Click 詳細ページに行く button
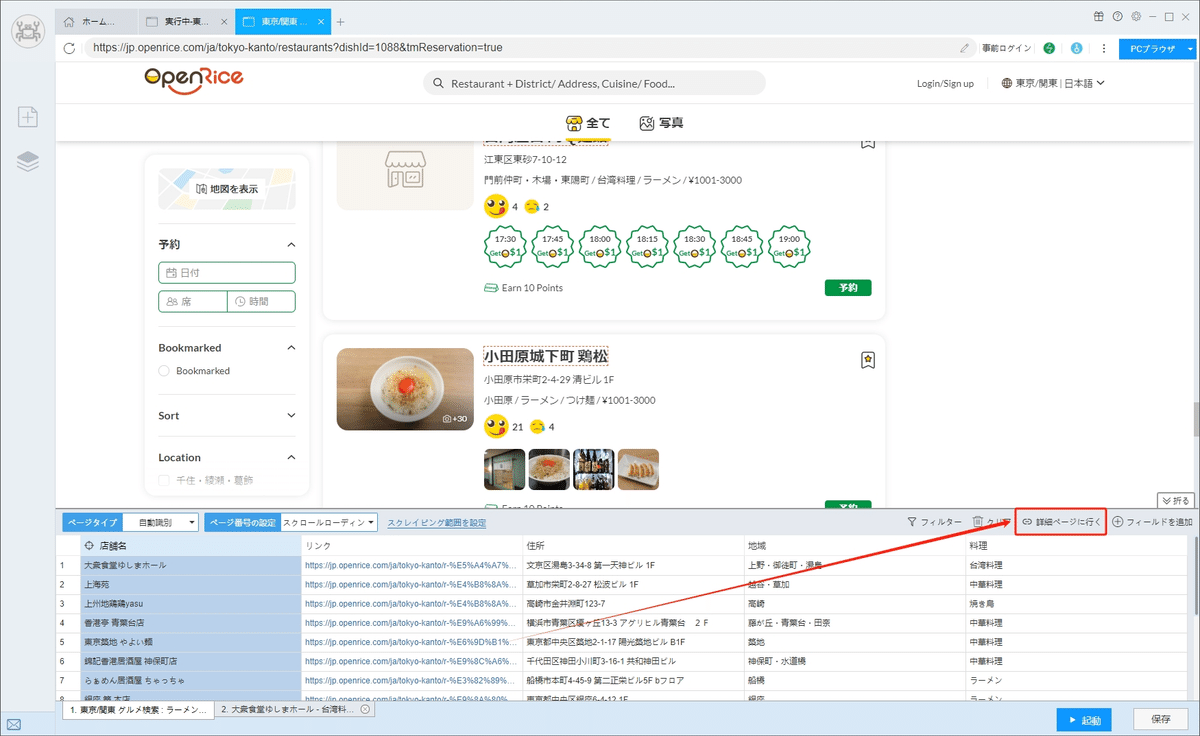The image size is (1200, 736). pos(1061,522)
